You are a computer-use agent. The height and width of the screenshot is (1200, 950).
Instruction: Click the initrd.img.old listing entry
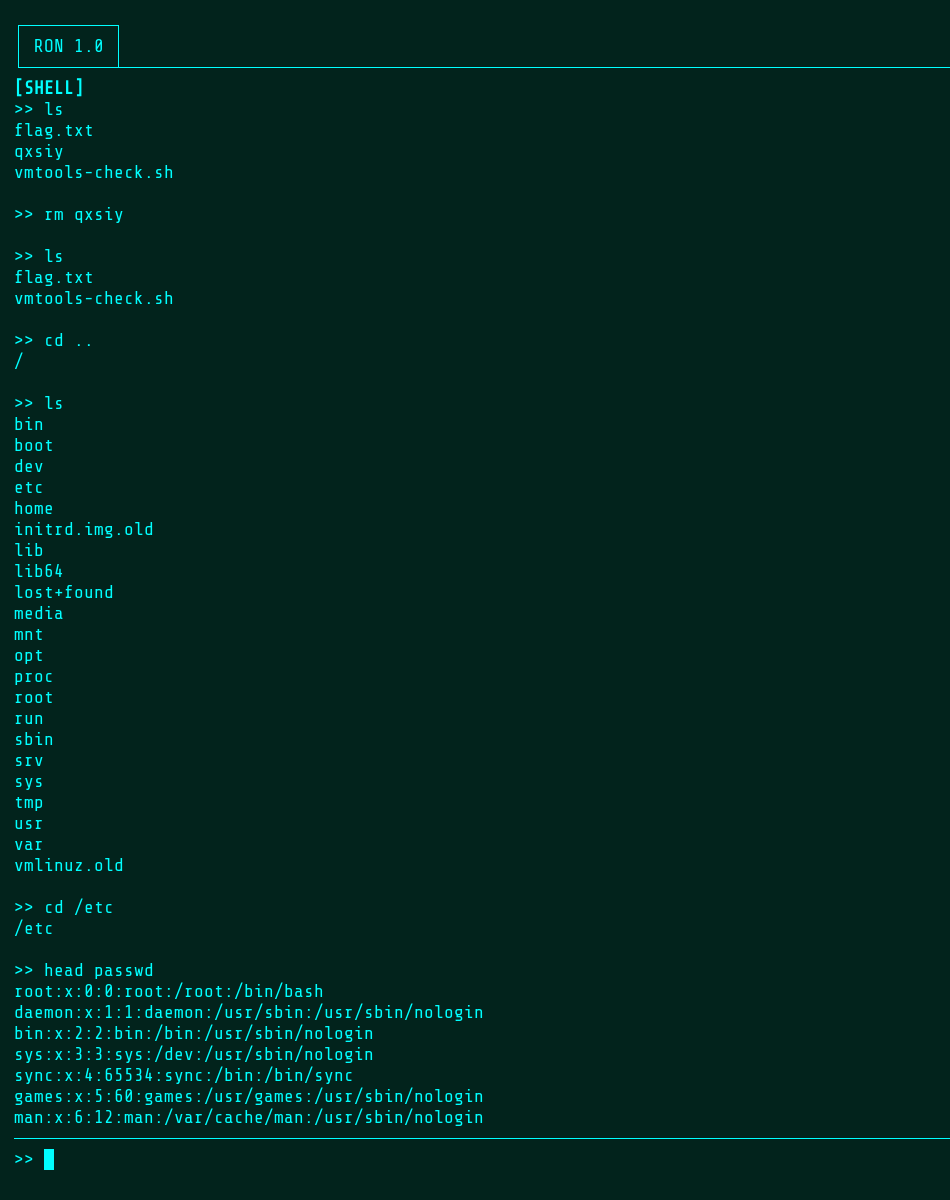coord(84,530)
